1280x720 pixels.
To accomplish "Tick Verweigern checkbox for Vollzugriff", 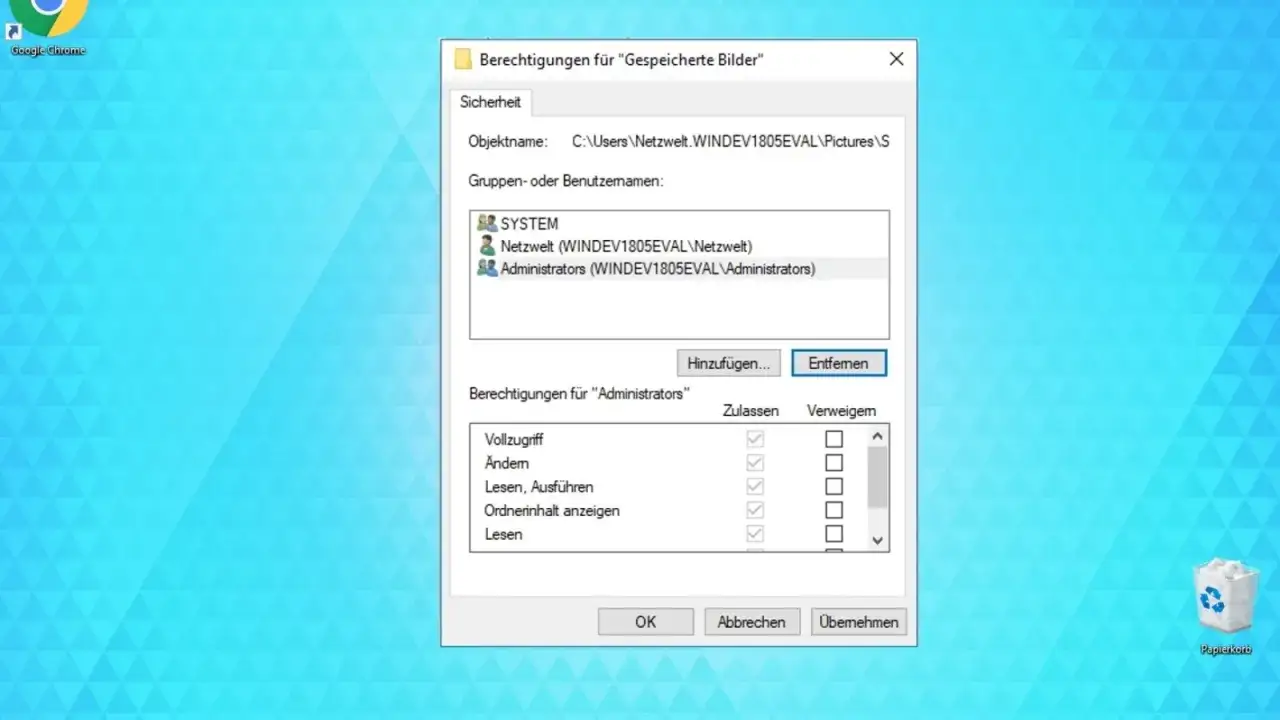I will (x=834, y=439).
